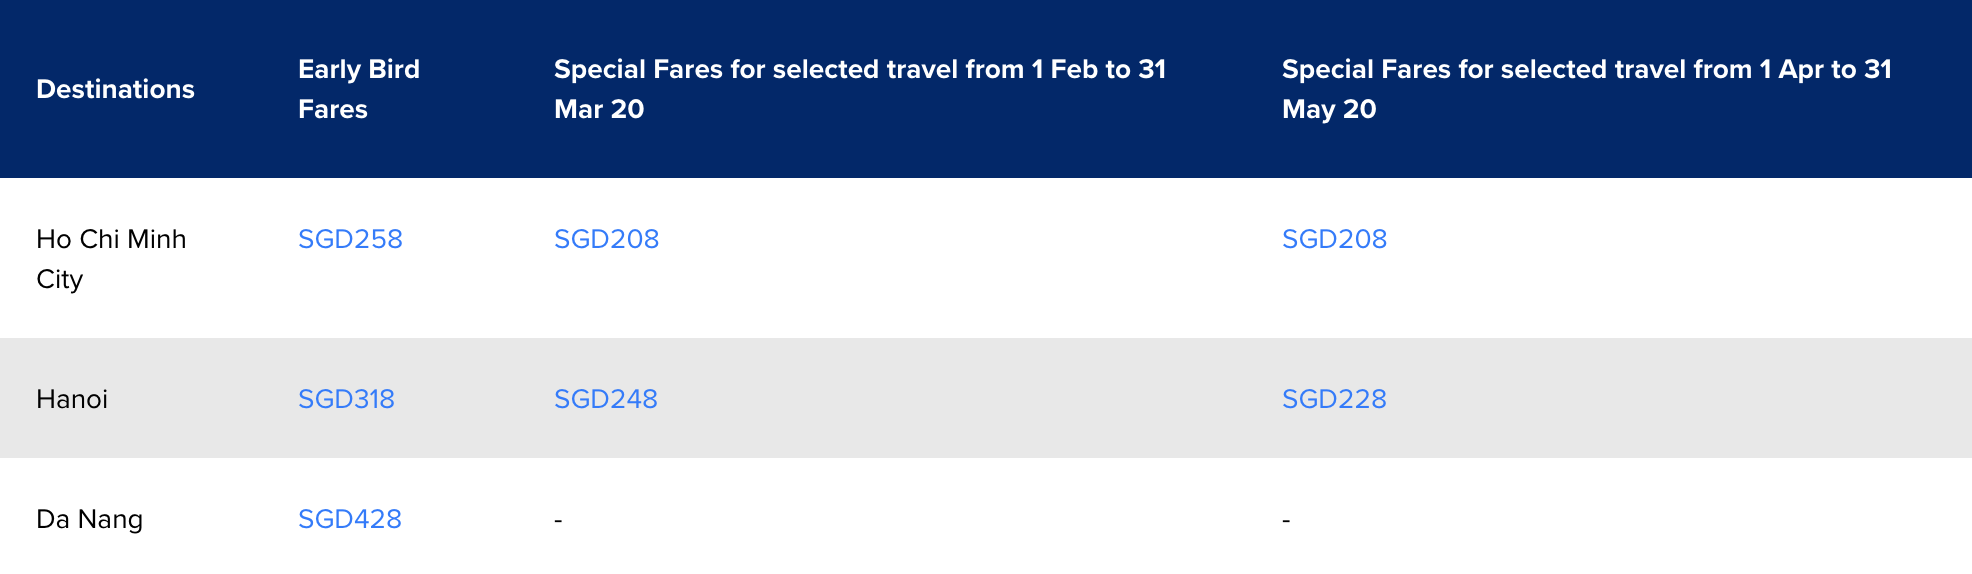Select the Hanoi destination cell
The height and width of the screenshot is (574, 1972).
click(72, 399)
